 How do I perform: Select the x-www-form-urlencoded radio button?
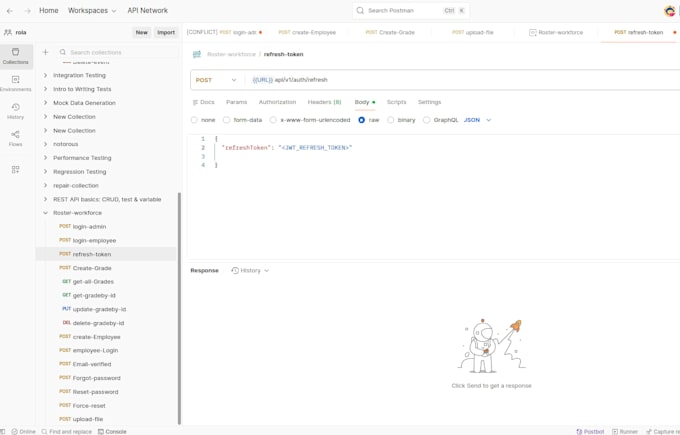coord(273,120)
